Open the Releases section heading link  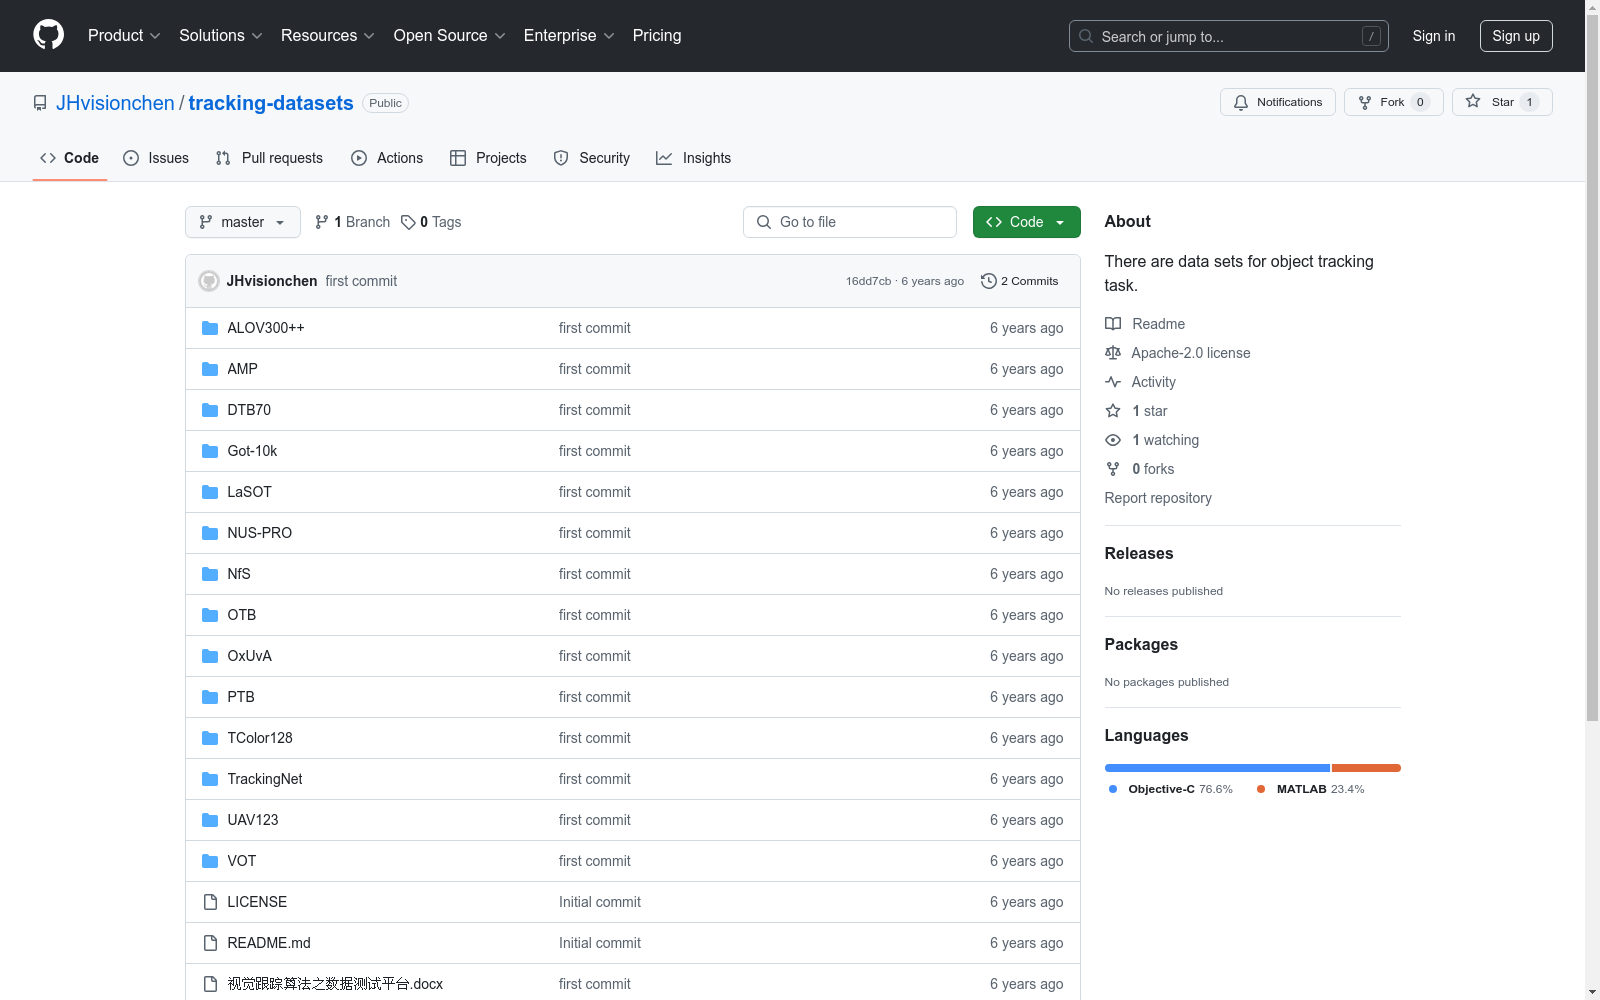point(1139,554)
